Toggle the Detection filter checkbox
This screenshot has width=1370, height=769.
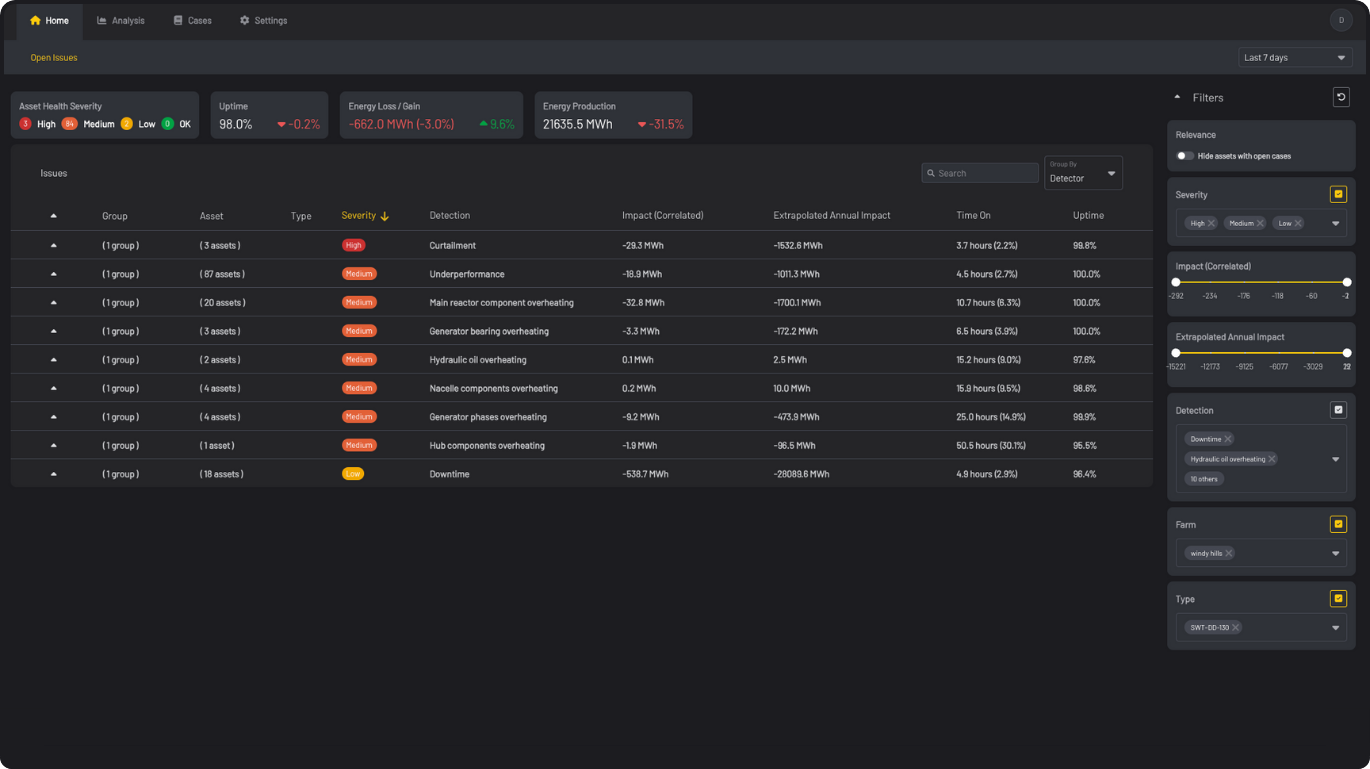point(1338,410)
